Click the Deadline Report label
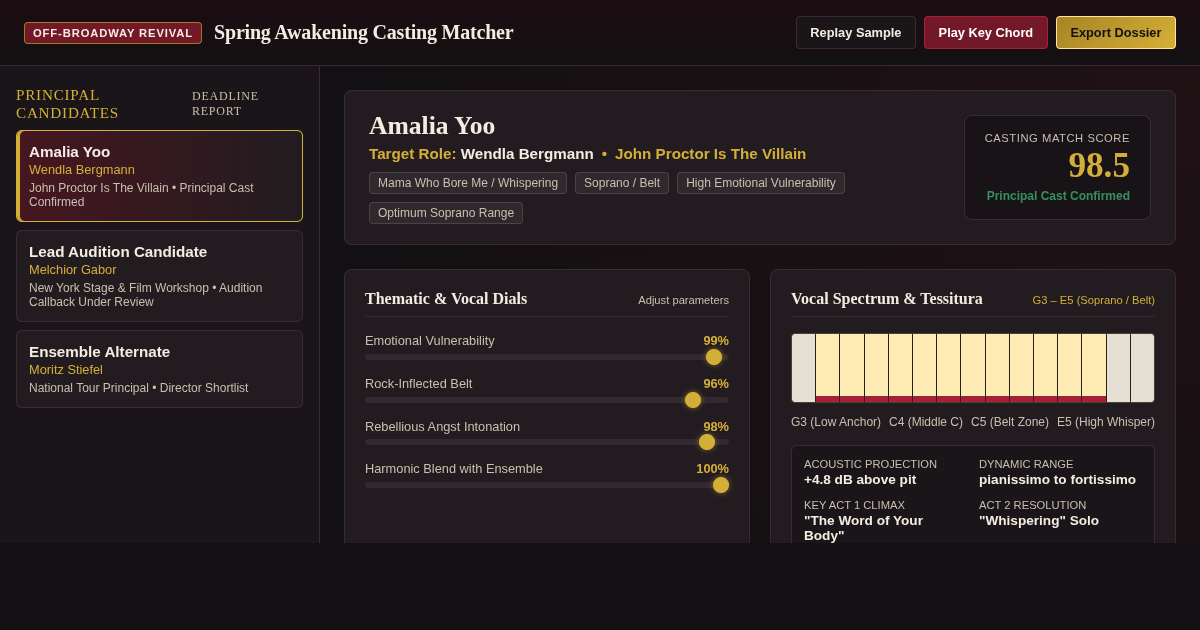 (x=225, y=103)
